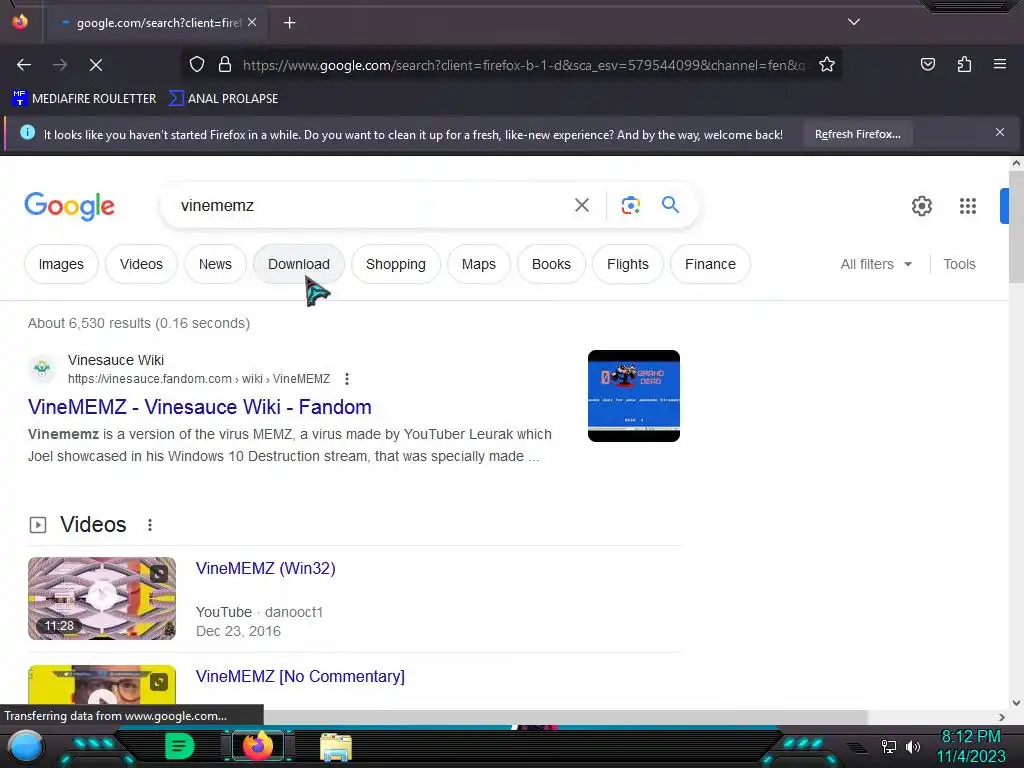Open File Explorer from taskbar

[x=336, y=746]
